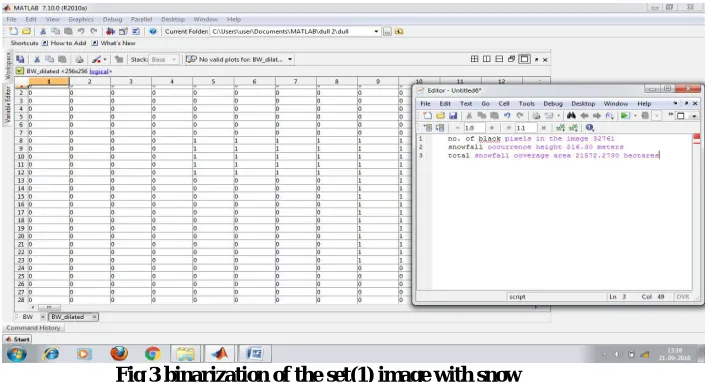The height and width of the screenshot is (382, 708).
Task: Click the MATLAB Start button
Action: (18, 339)
